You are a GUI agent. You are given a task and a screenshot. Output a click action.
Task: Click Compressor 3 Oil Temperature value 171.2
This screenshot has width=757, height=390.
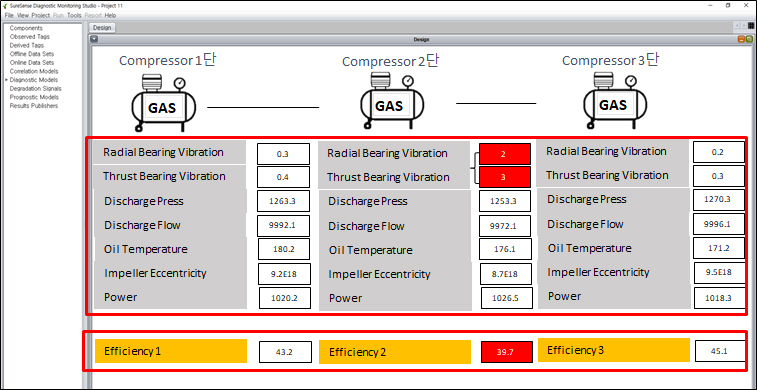click(x=719, y=248)
